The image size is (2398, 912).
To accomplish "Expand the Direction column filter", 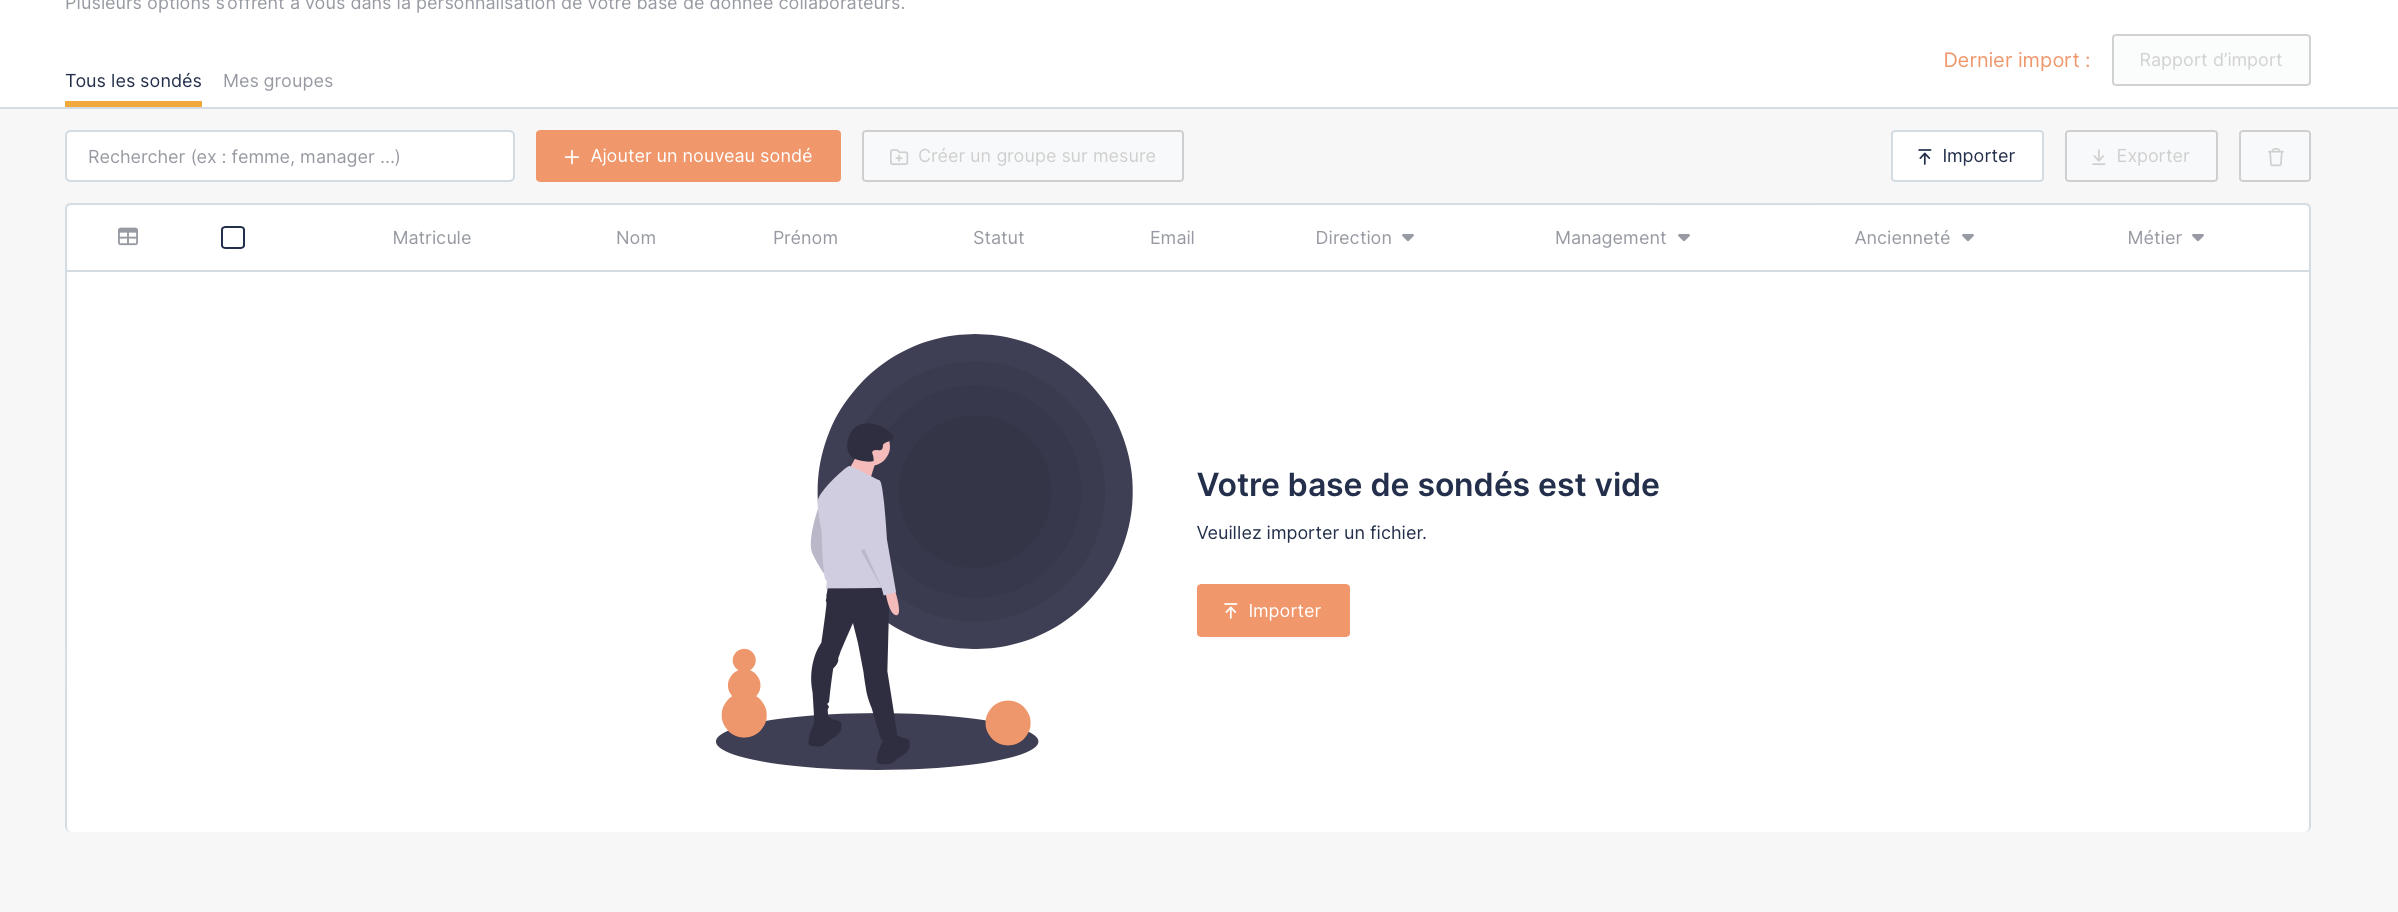I will point(1408,238).
